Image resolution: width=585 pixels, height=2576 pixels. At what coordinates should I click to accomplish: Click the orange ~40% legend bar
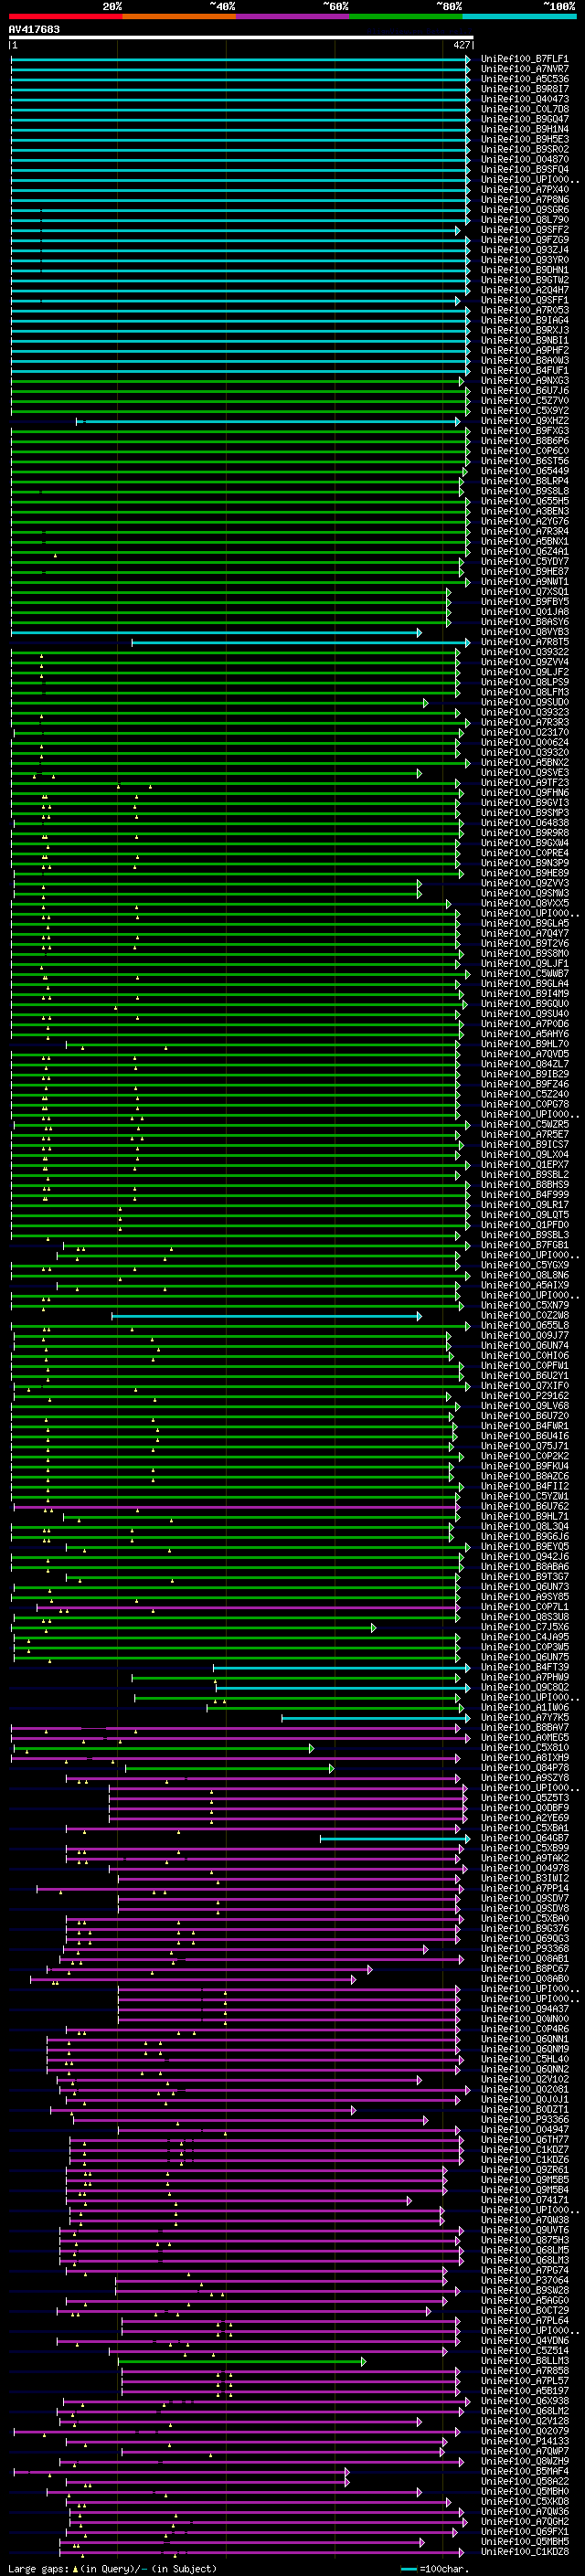click(x=179, y=16)
